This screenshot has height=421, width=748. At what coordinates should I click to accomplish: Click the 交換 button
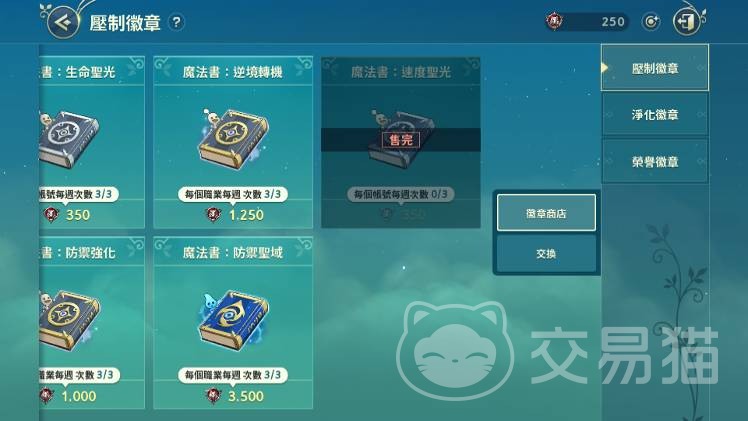pos(546,254)
